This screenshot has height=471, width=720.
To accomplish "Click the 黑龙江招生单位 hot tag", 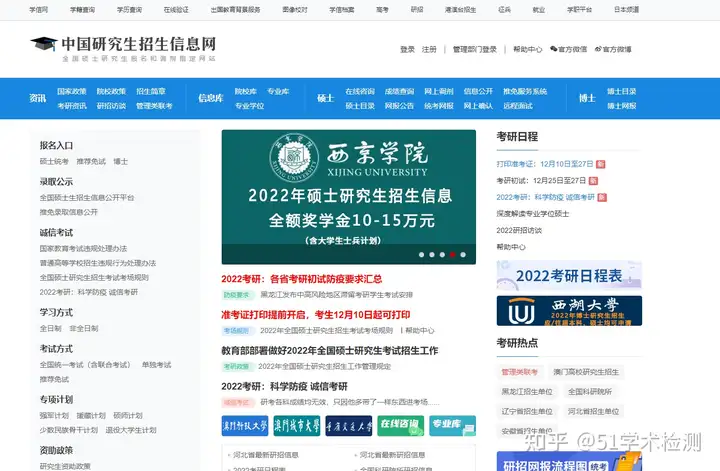I will [x=527, y=392].
